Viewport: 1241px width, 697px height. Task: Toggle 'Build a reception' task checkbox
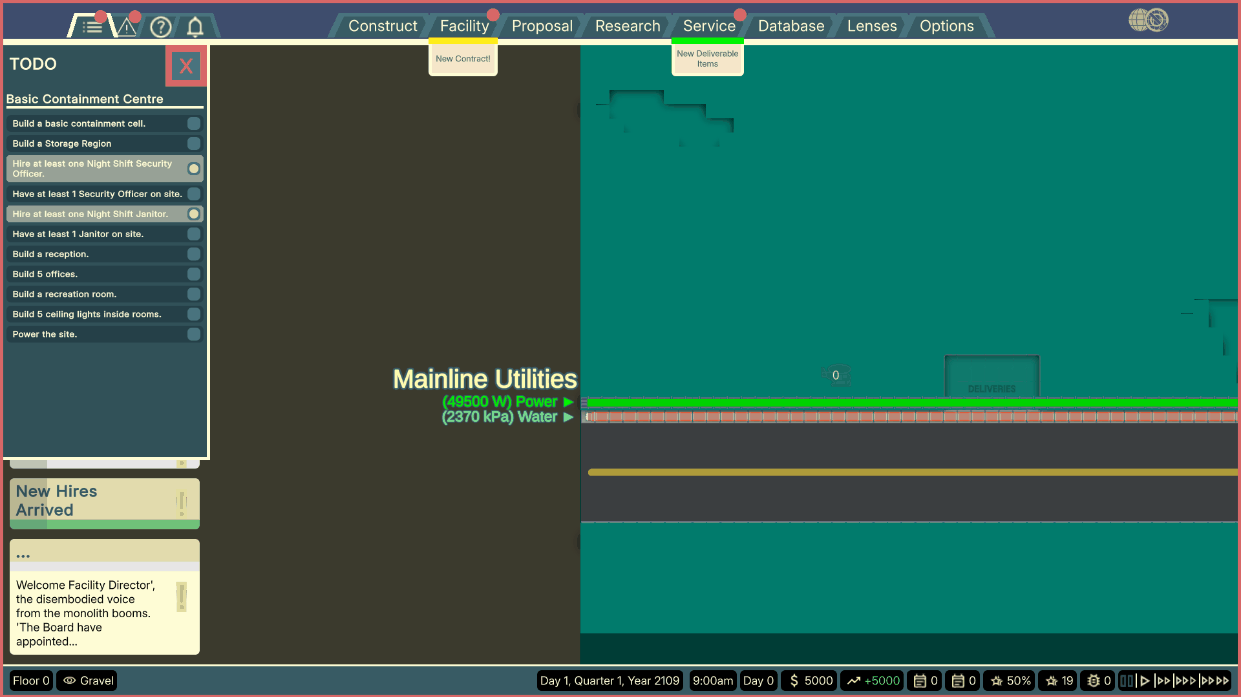tap(194, 254)
